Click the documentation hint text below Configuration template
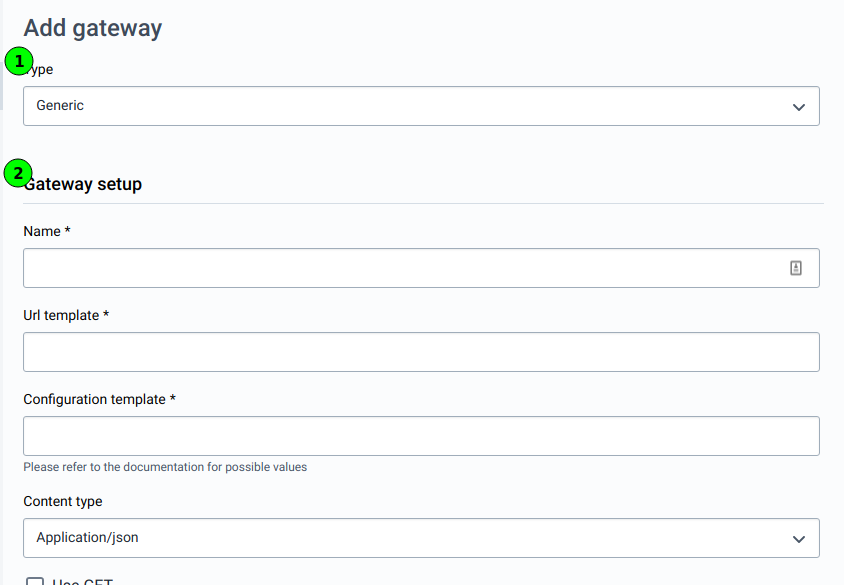The image size is (844, 585). pos(165,467)
